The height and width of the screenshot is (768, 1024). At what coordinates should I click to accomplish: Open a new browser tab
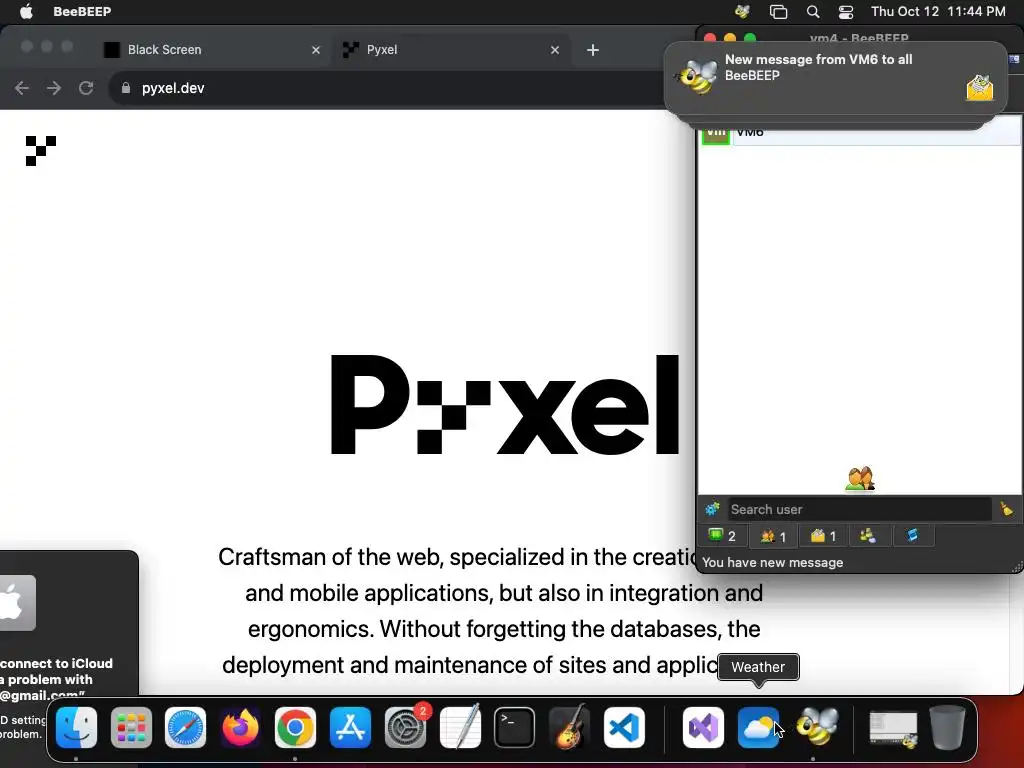[x=592, y=50]
